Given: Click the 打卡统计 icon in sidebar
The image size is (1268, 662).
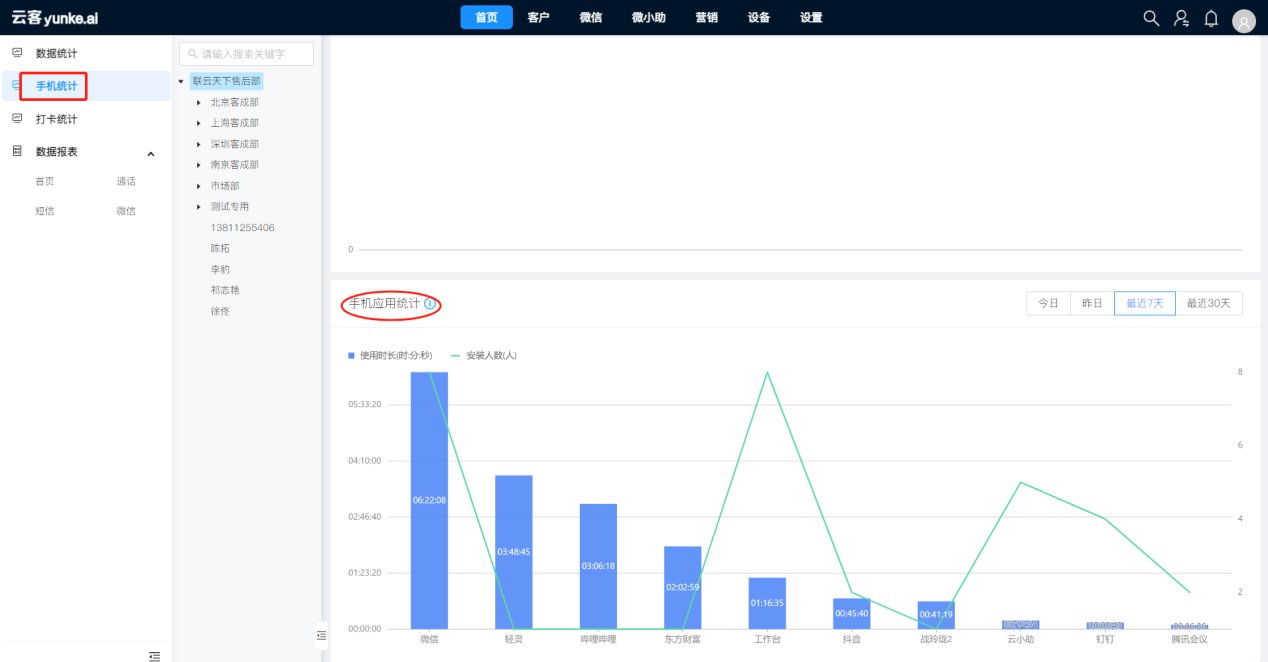Looking at the screenshot, I should 17,119.
